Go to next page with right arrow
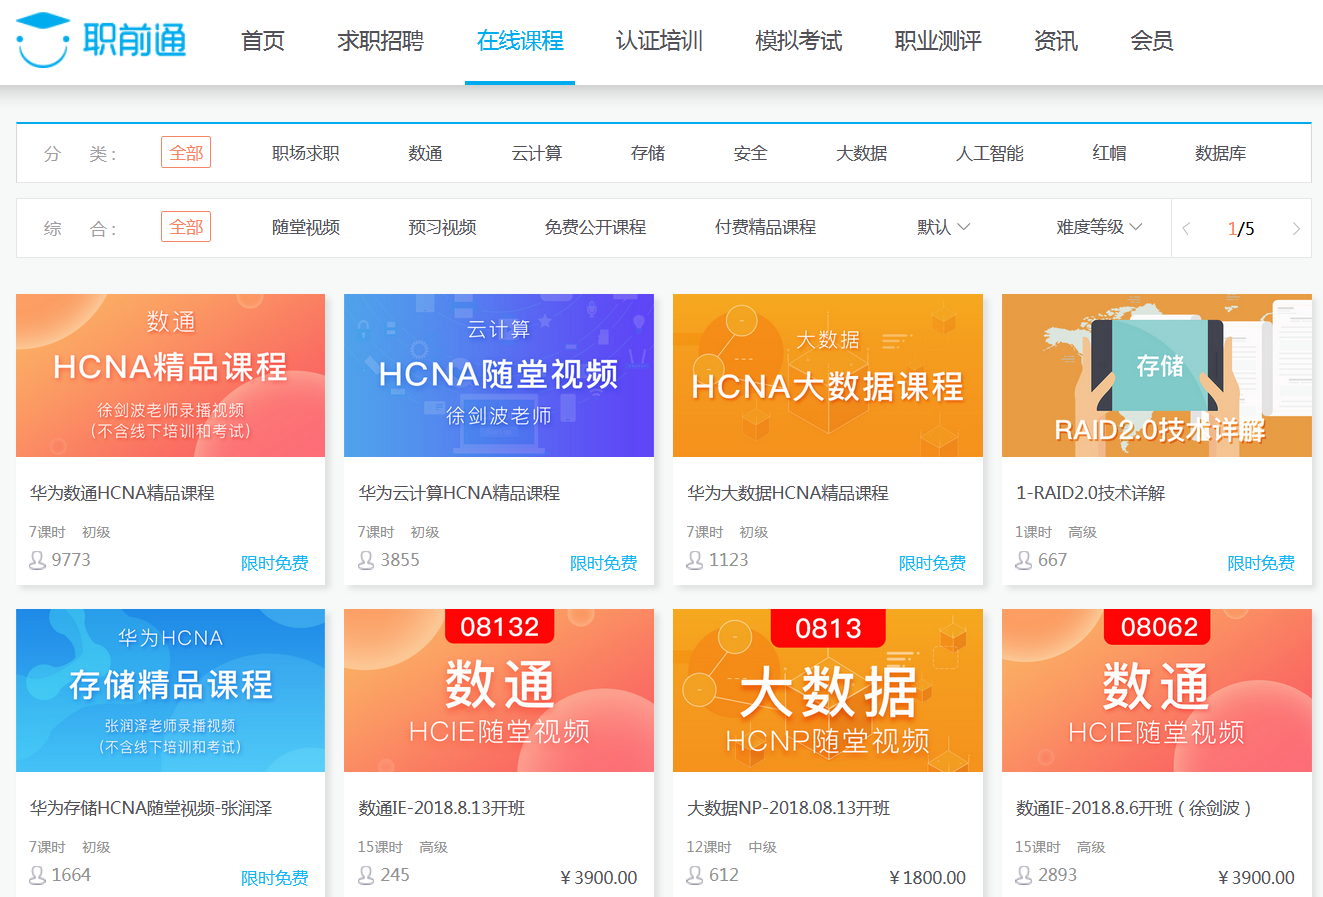Screen dimensions: 1323x897 click(x=1295, y=229)
